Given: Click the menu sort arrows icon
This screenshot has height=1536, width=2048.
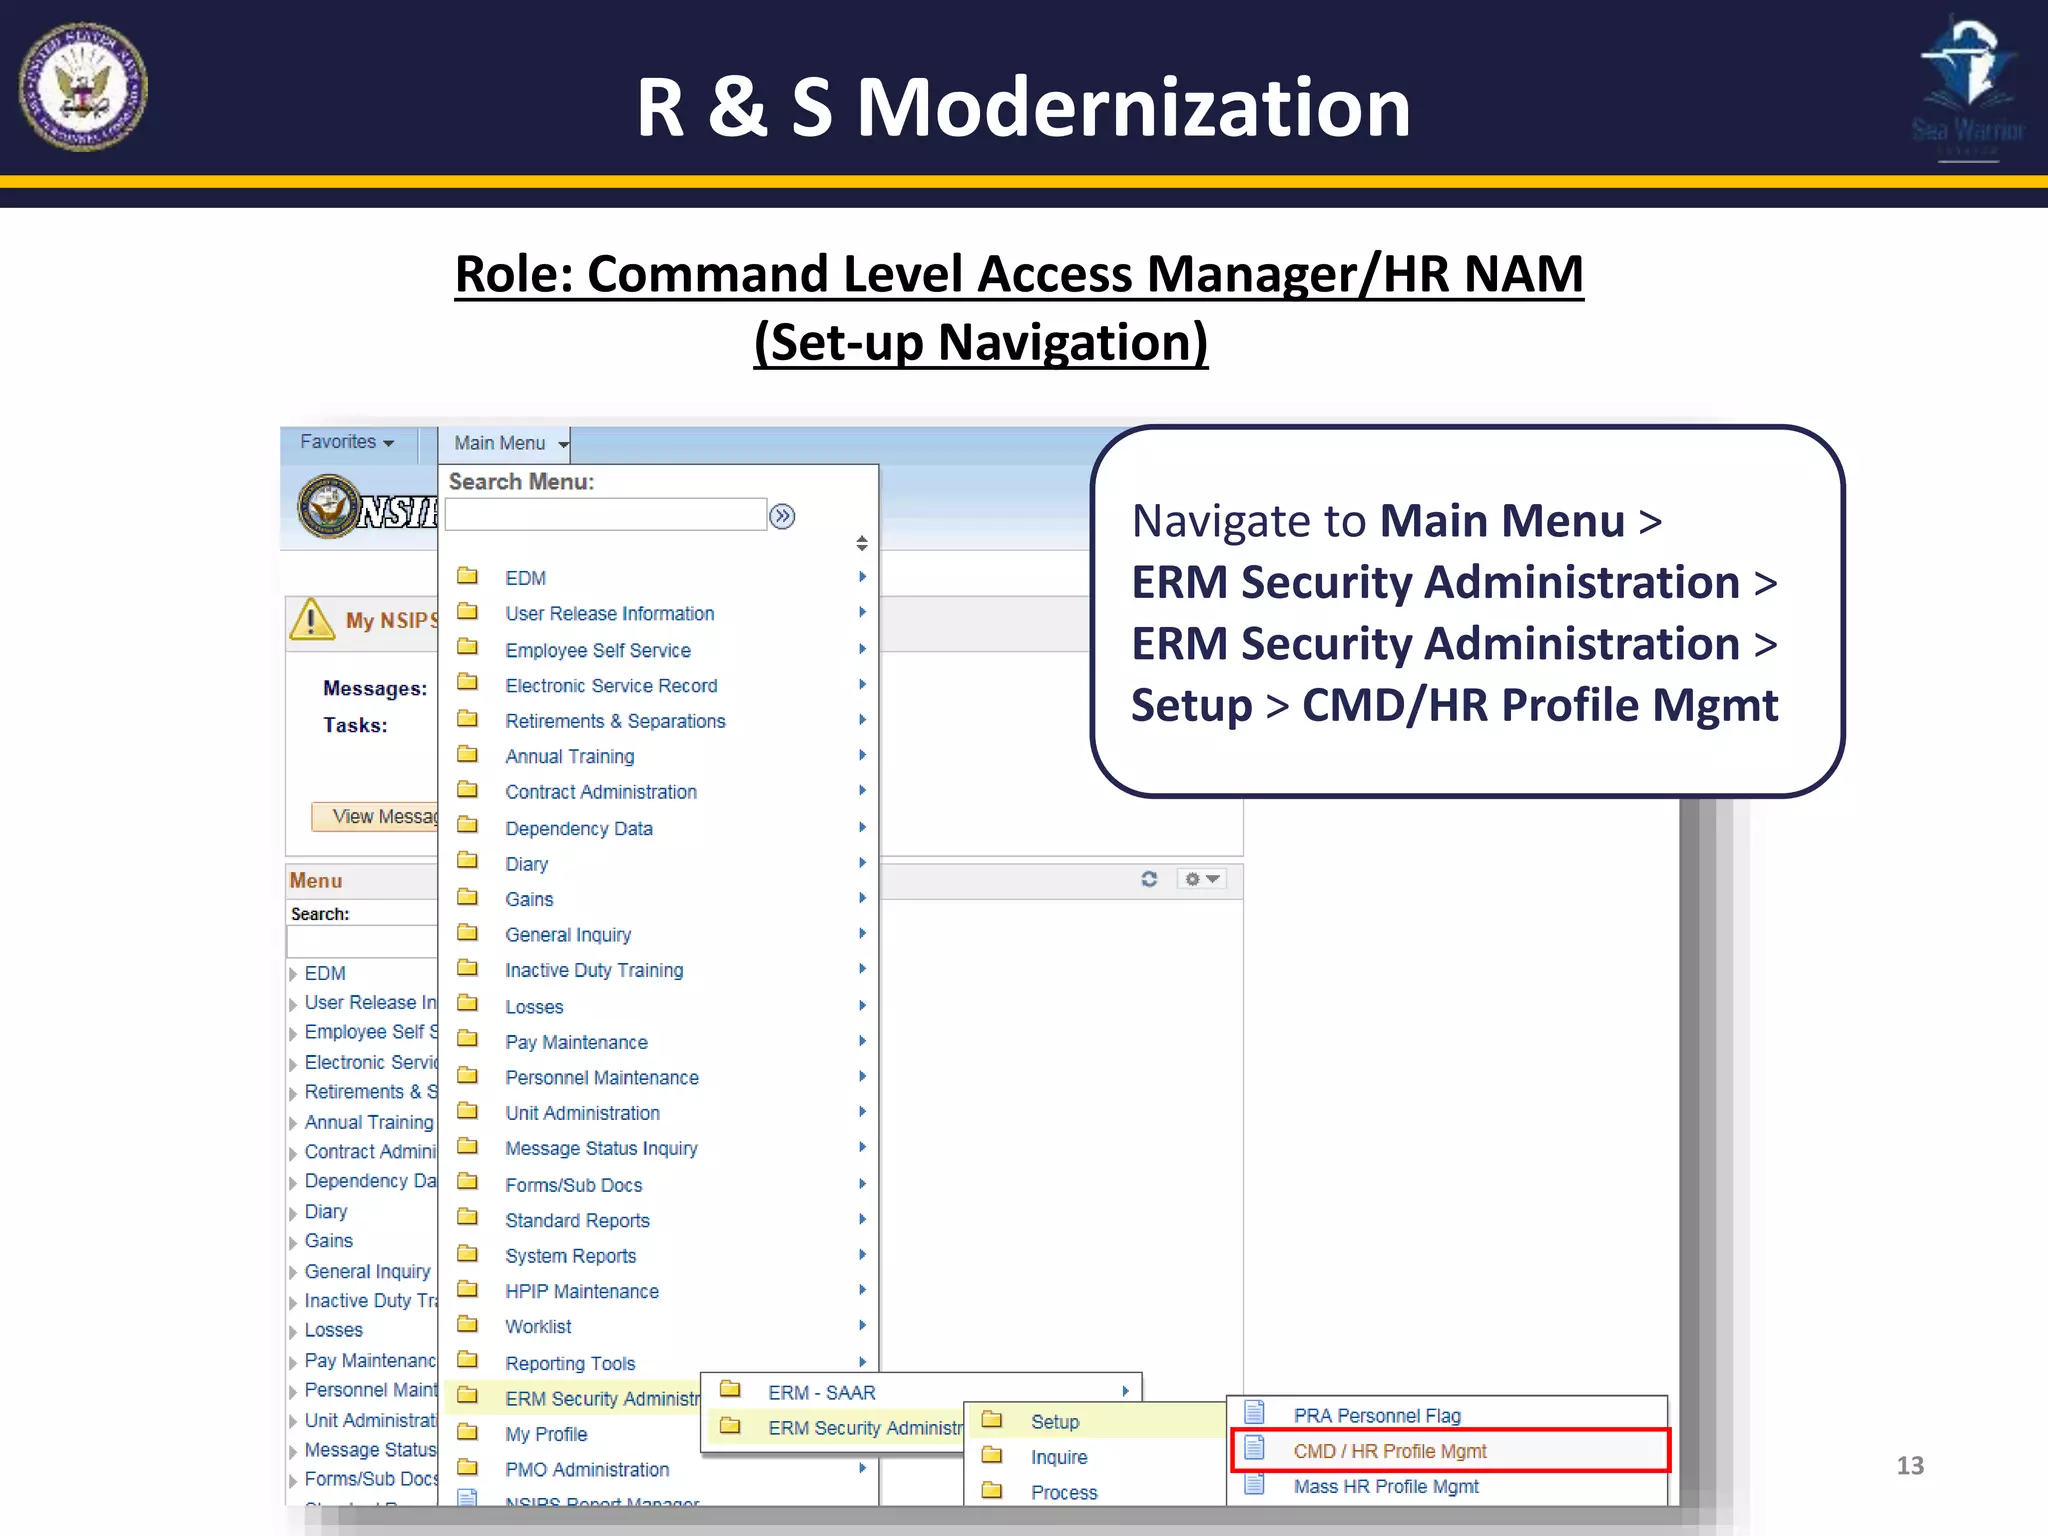Looking at the screenshot, I should [x=862, y=543].
